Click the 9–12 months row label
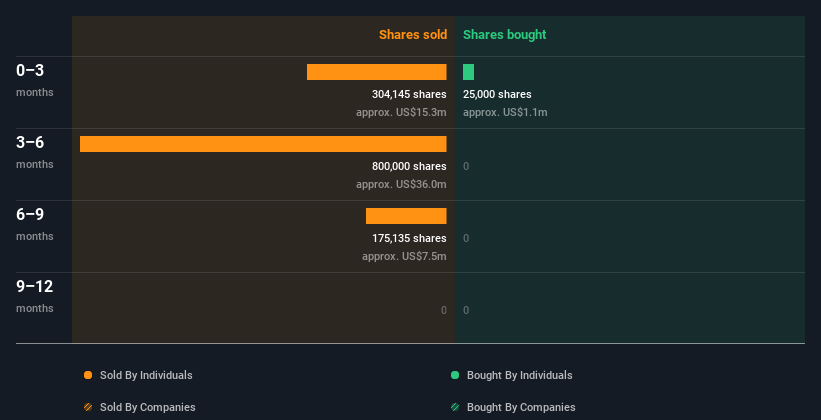This screenshot has width=821, height=420. pyautogui.click(x=35, y=296)
